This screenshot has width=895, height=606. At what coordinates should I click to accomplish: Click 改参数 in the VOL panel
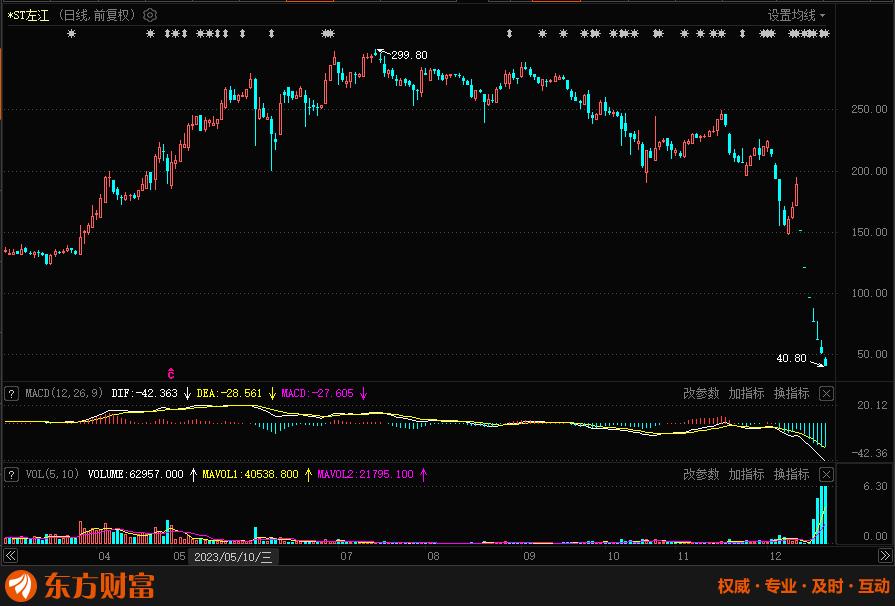click(701, 475)
